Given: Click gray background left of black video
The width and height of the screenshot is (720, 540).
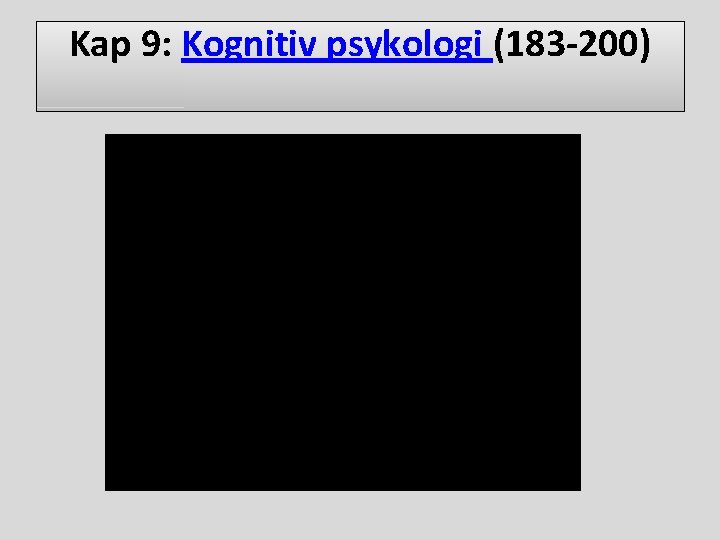Looking at the screenshot, I should [52, 312].
